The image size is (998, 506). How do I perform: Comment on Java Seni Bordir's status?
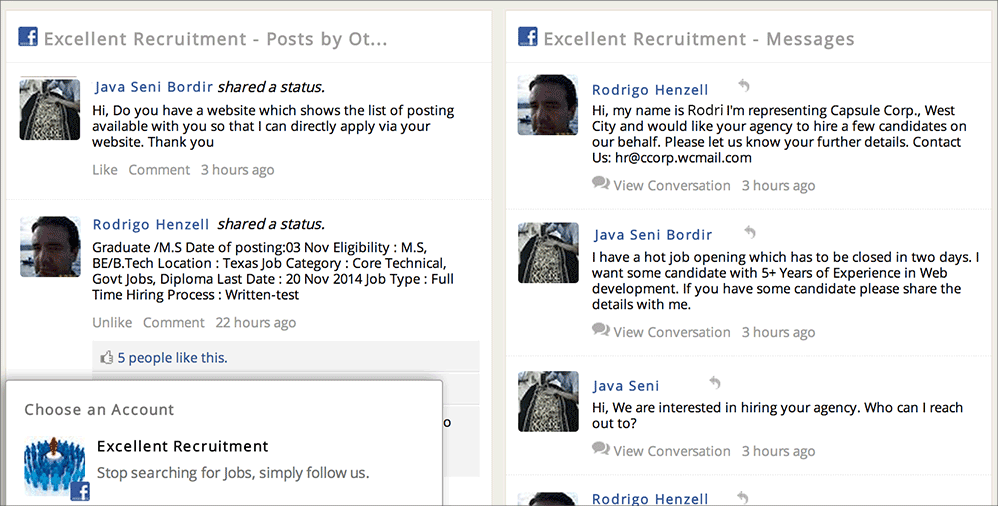(x=159, y=170)
